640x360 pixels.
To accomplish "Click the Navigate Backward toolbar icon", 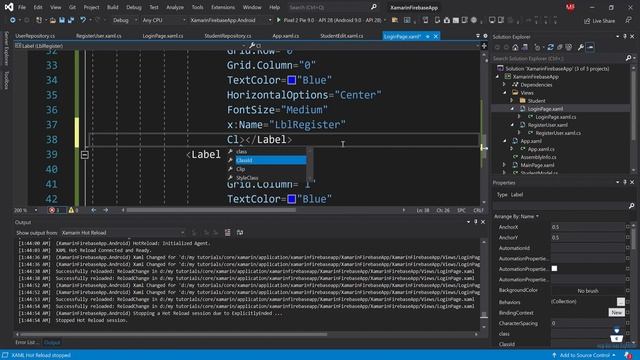I will coord(13,20).
